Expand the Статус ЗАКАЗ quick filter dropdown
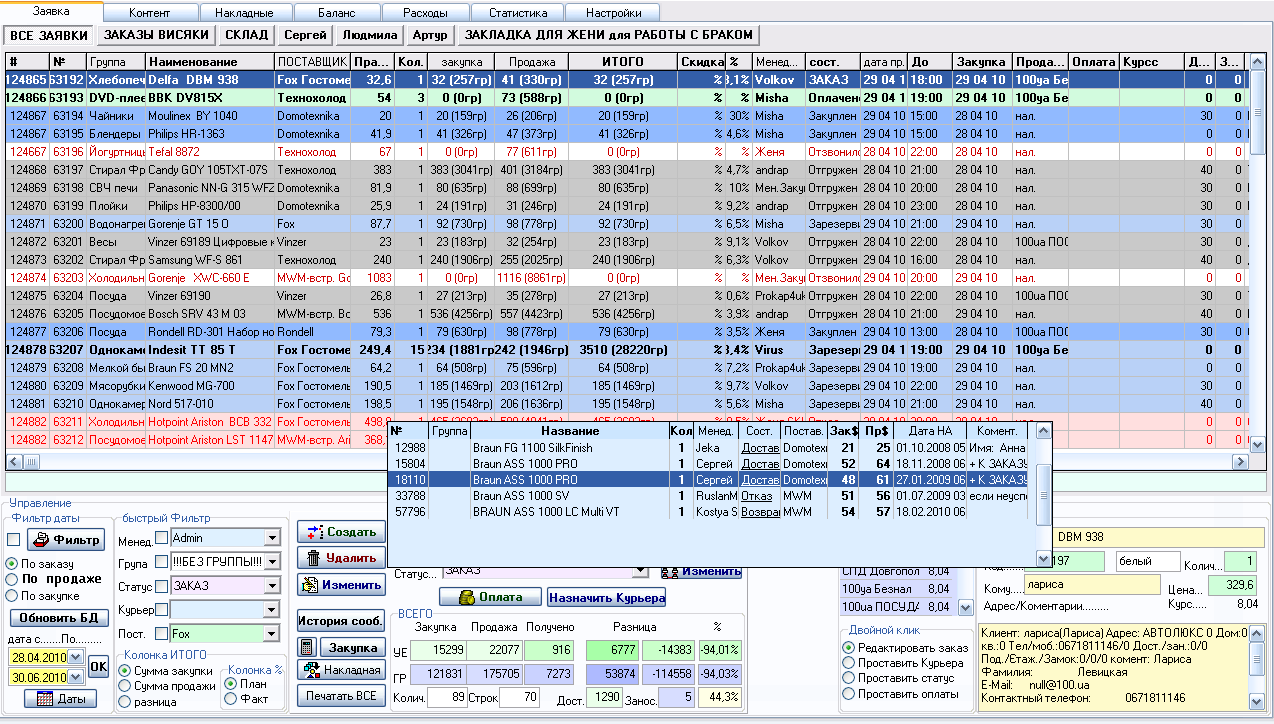The height and width of the screenshot is (724, 1274). [272, 586]
